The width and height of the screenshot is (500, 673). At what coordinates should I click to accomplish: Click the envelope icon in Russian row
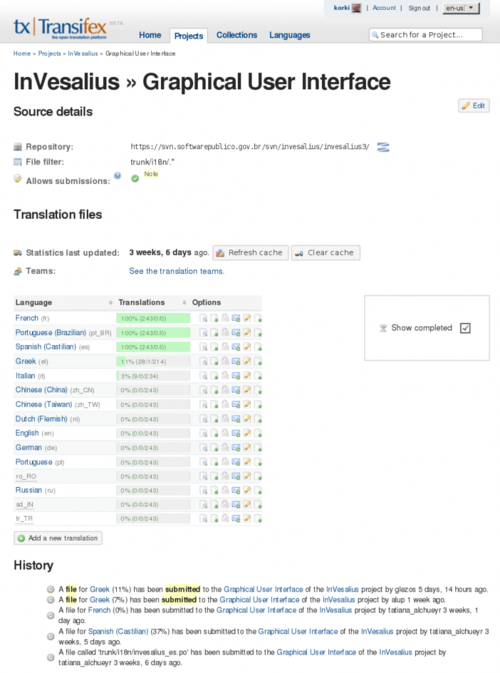tap(236, 490)
